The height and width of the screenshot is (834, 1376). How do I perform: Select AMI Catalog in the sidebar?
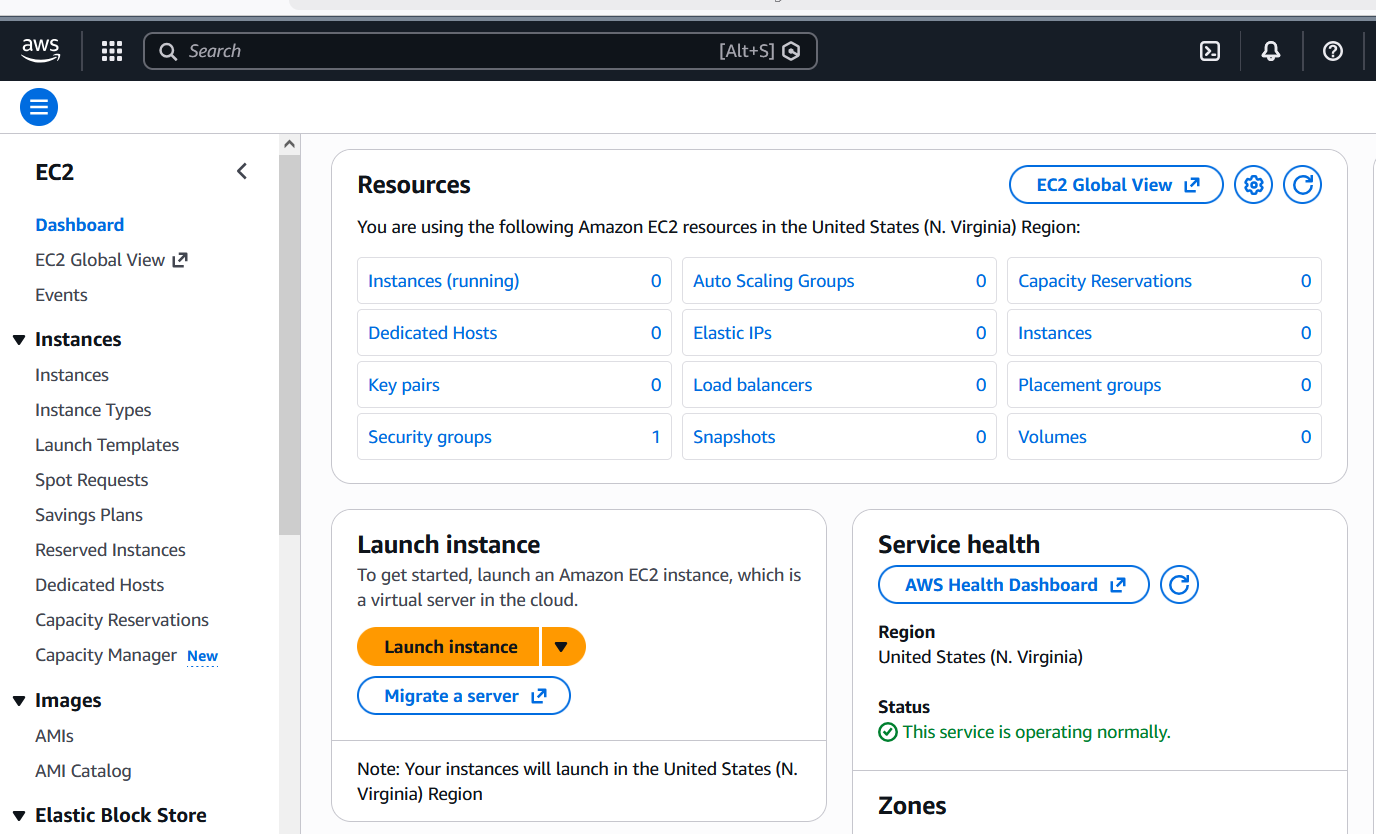[x=83, y=770]
